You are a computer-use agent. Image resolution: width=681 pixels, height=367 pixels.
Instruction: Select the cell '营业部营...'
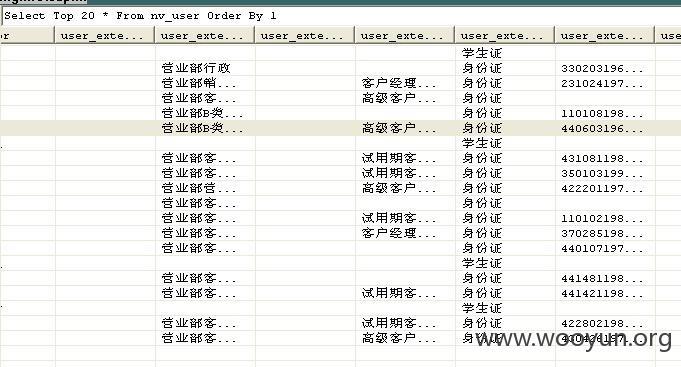[198, 188]
